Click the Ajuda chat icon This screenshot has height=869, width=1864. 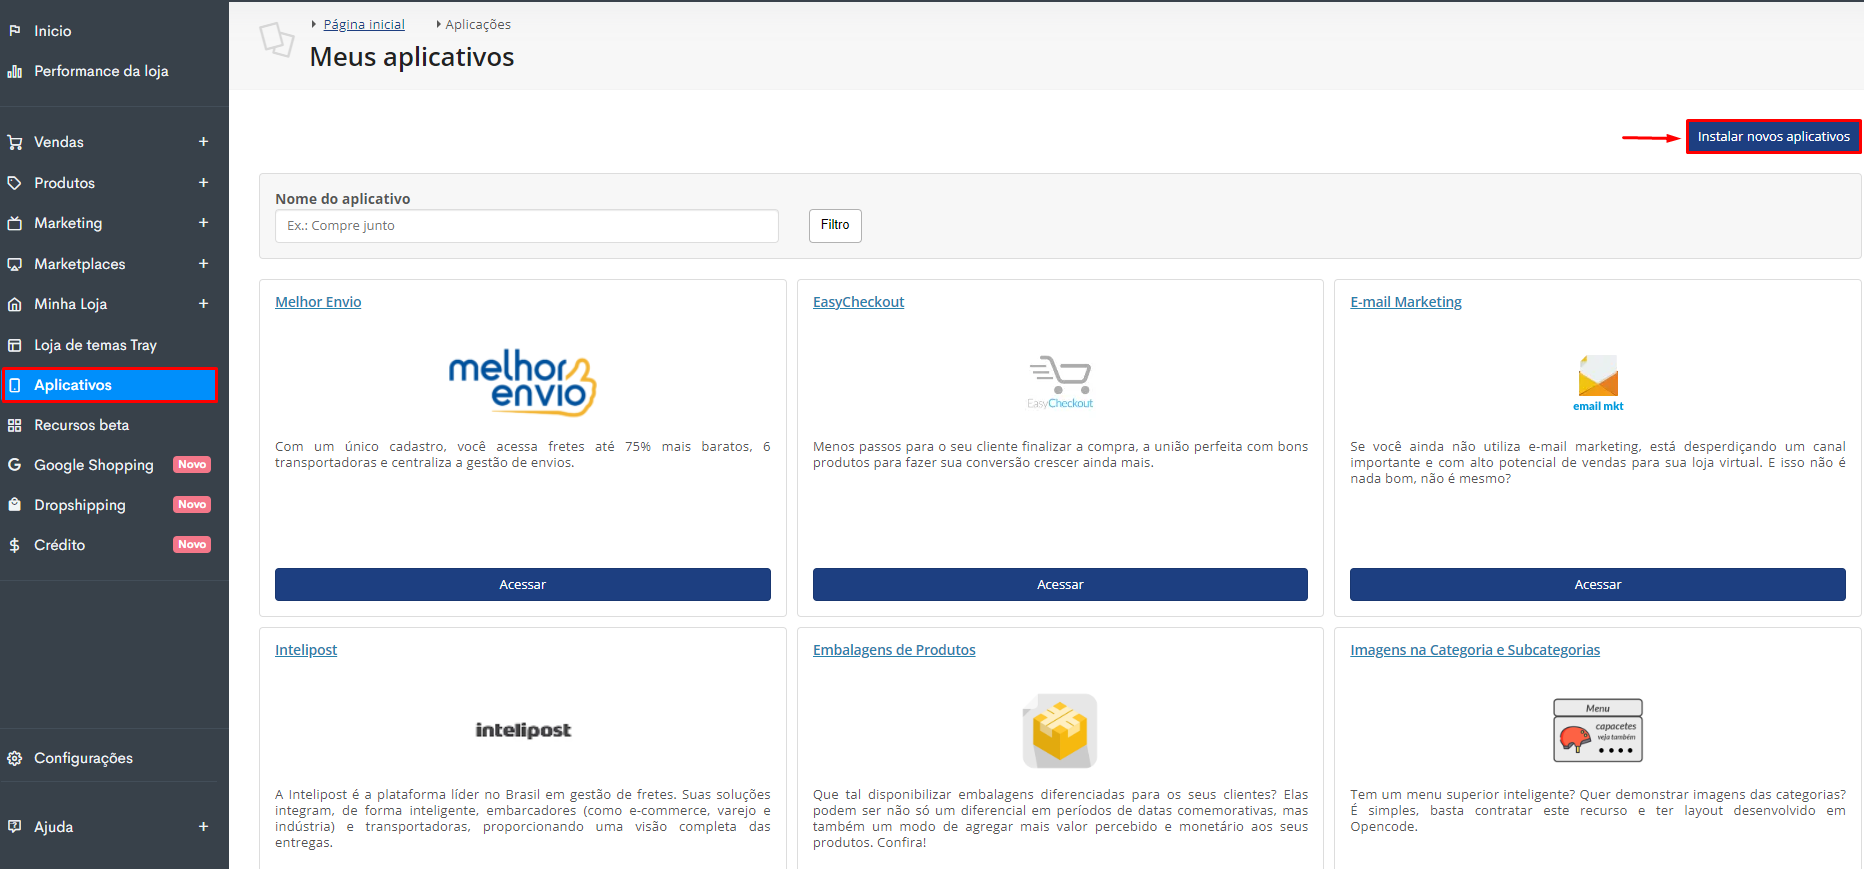point(15,827)
